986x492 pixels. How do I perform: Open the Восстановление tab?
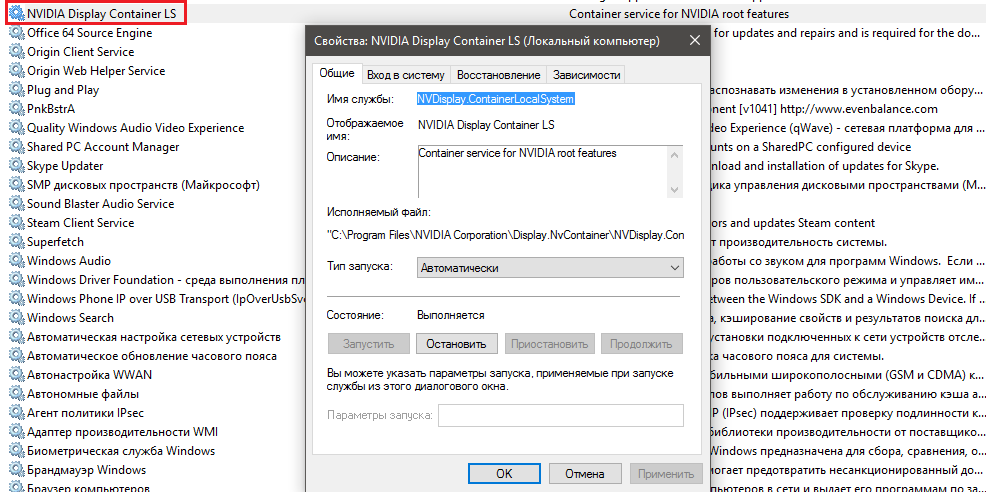499,75
